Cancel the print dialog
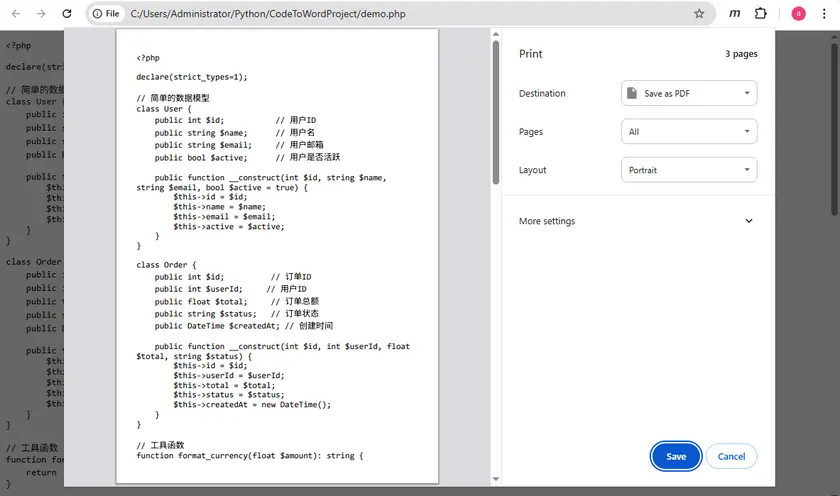The width and height of the screenshot is (840, 496). click(x=731, y=456)
